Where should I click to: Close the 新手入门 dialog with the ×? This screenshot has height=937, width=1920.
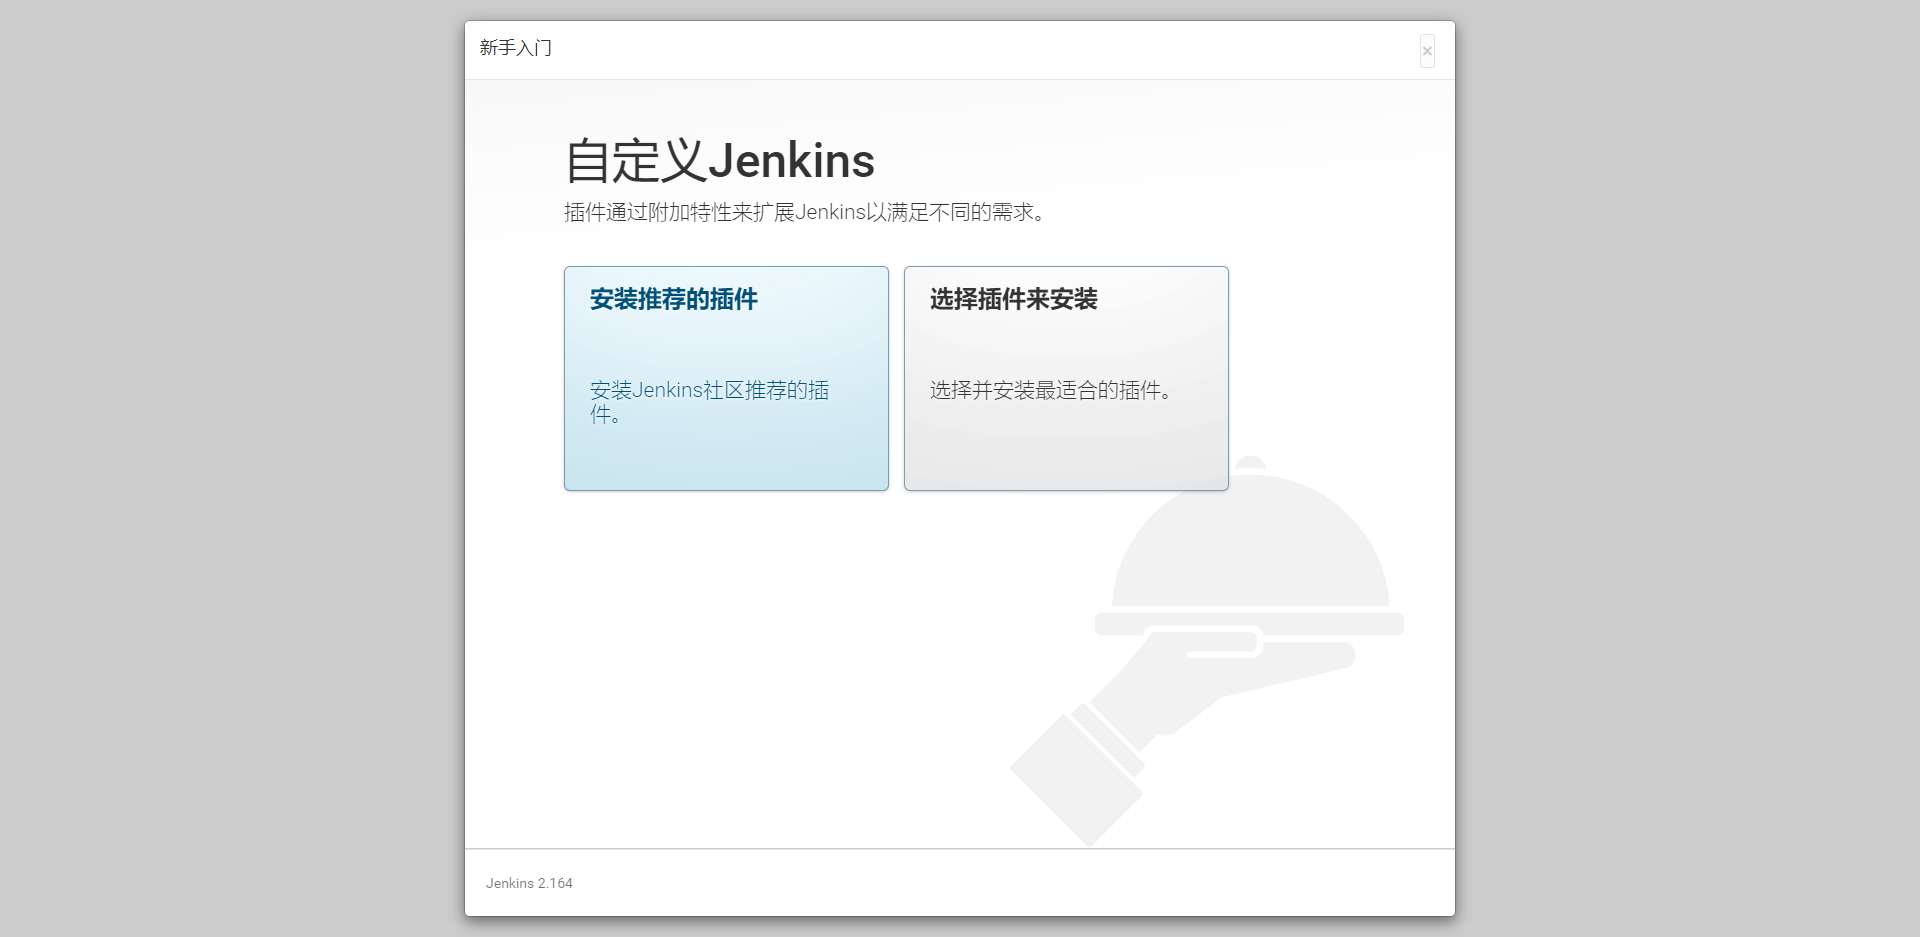coord(1427,51)
